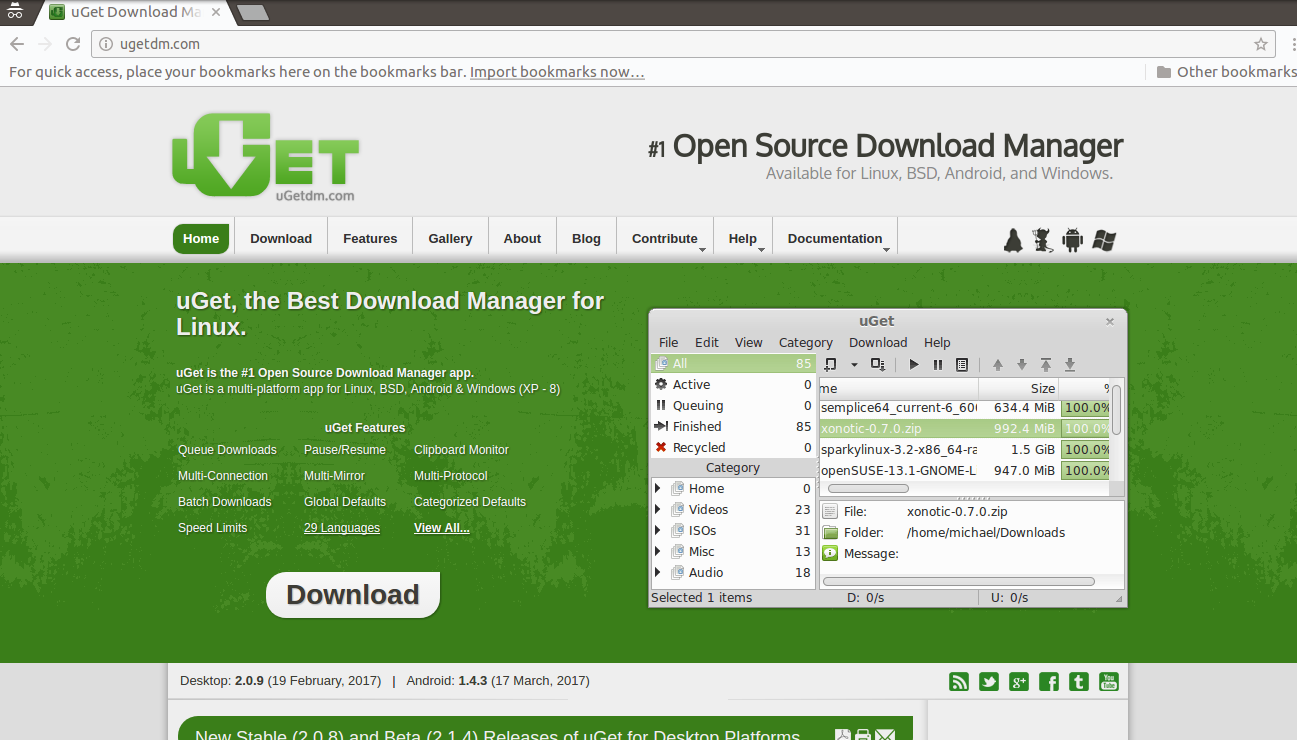Open the dropdown arrow beside New Download icon
The width and height of the screenshot is (1297, 740).
(854, 365)
